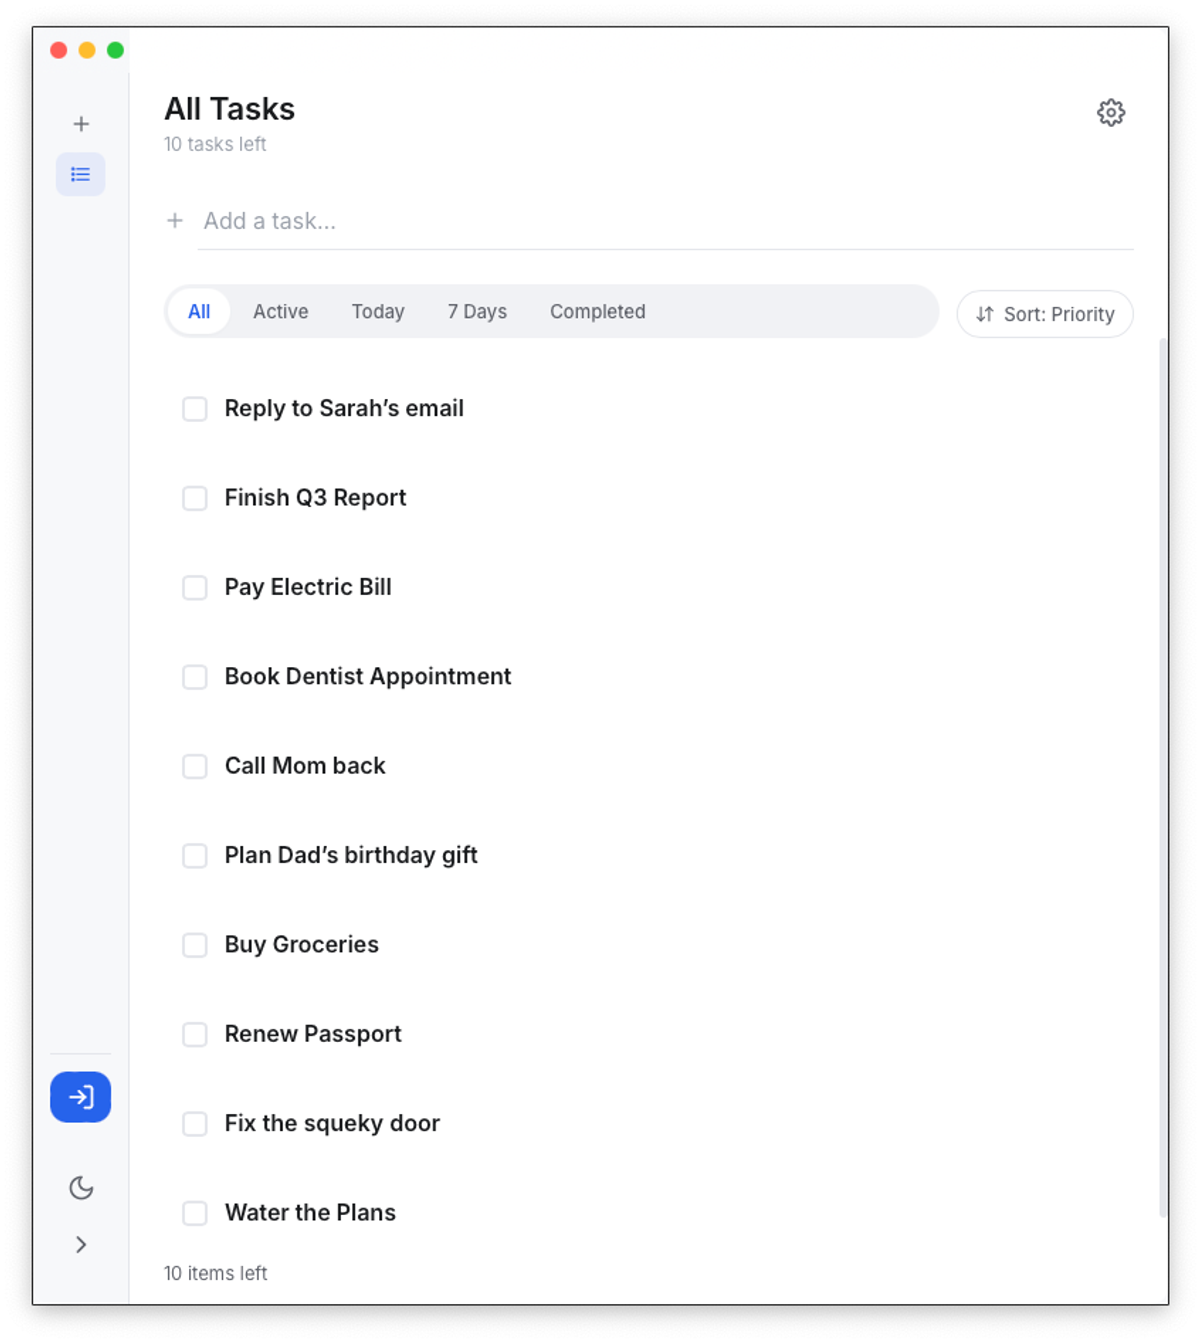This screenshot has width=1200, height=1342.
Task: Show tasks due Today
Action: click(378, 311)
